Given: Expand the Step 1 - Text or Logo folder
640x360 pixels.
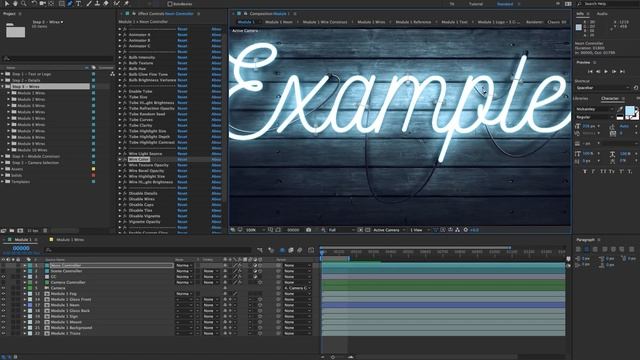Looking at the screenshot, I should 3,74.
